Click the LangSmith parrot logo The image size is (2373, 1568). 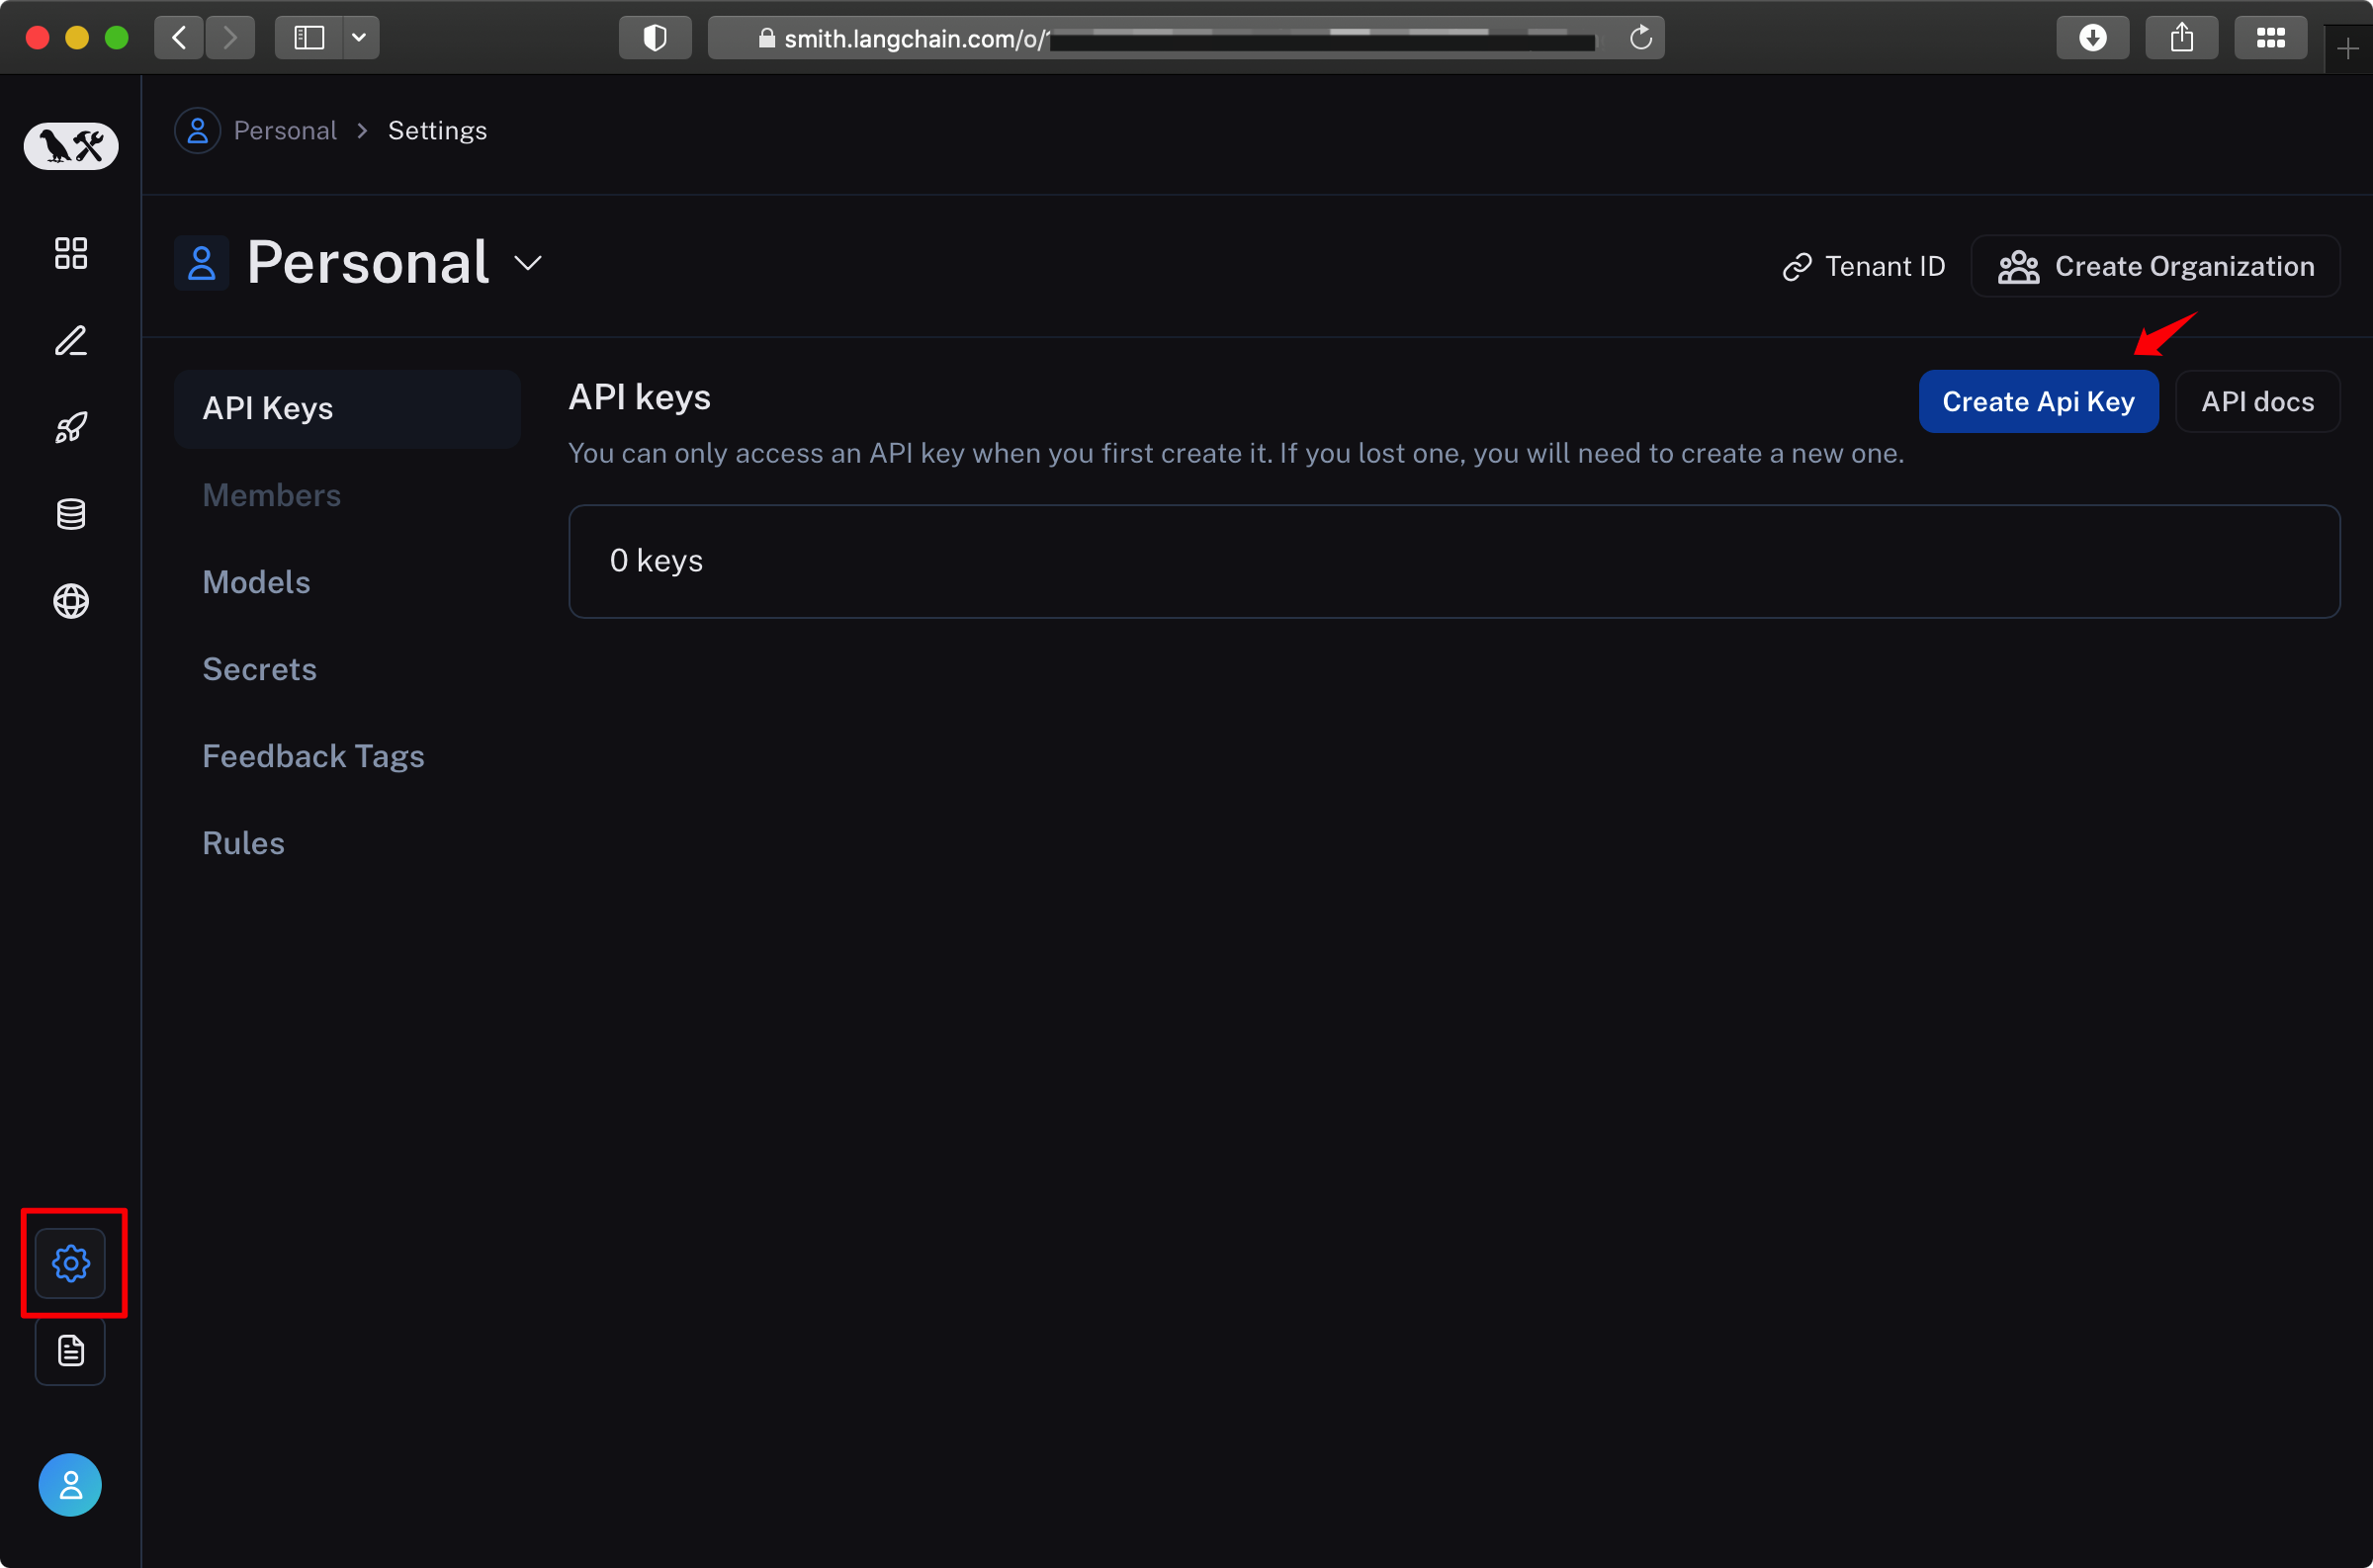(71, 146)
